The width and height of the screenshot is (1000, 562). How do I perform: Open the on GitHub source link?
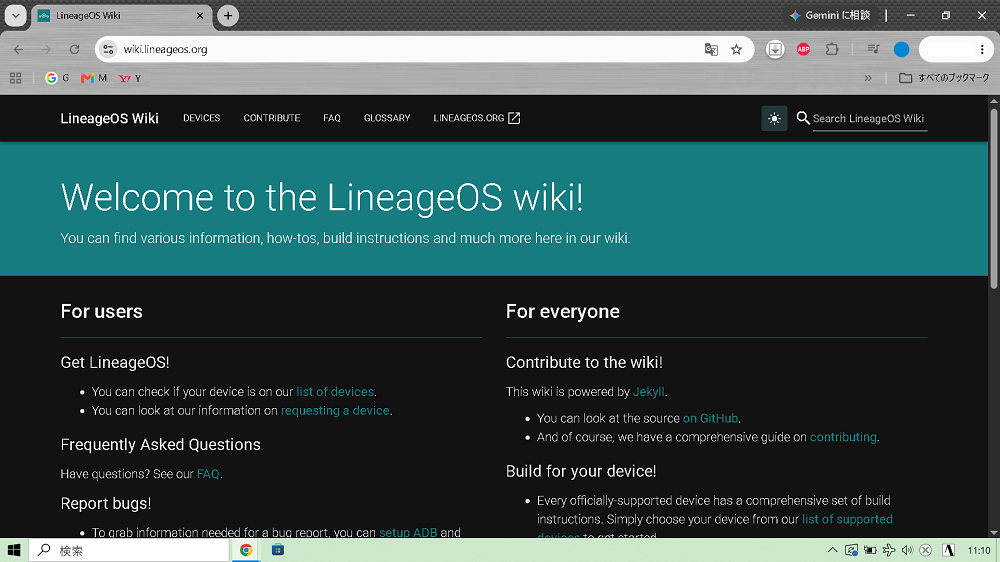pyautogui.click(x=710, y=418)
